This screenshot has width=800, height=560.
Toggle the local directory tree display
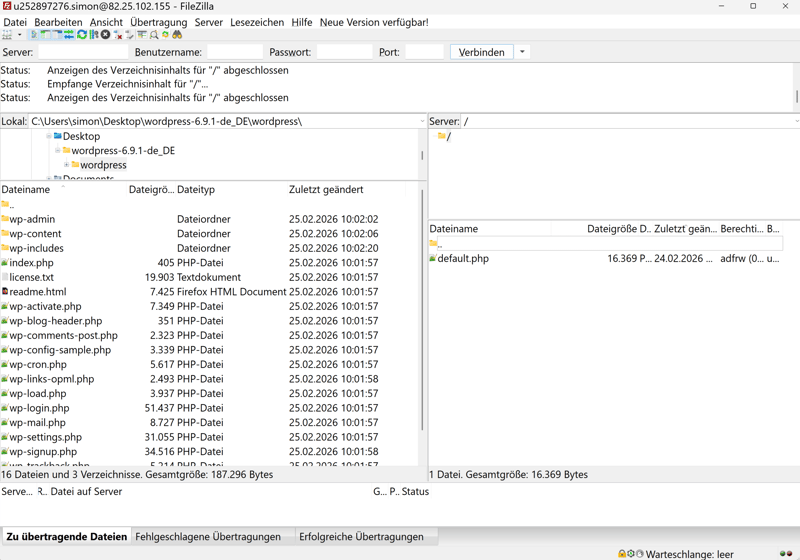[45, 35]
